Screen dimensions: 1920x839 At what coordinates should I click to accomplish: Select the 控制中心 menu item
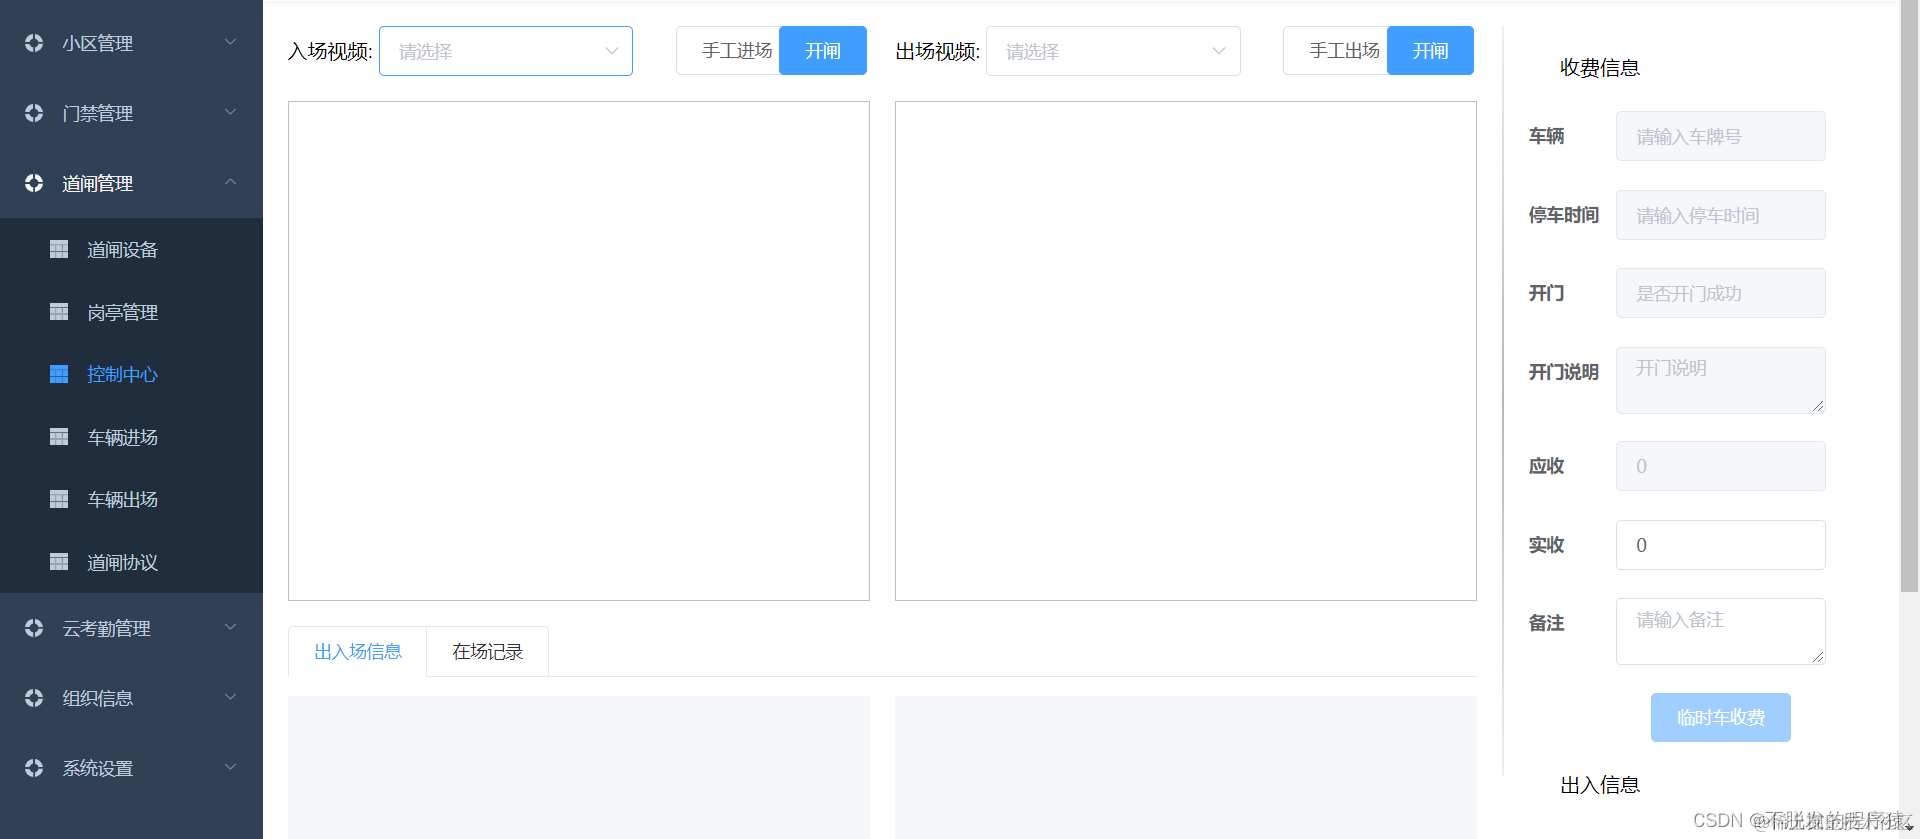131,375
